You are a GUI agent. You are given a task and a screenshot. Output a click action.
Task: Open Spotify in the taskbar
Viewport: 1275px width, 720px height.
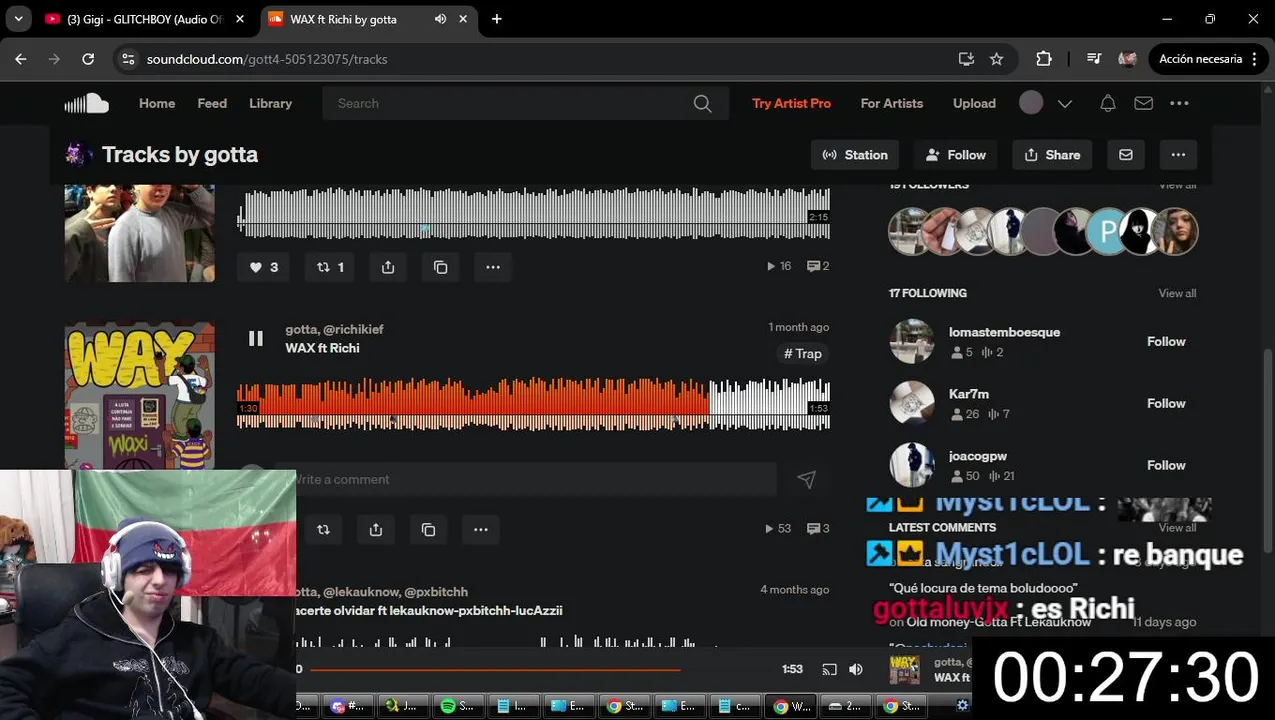457,706
